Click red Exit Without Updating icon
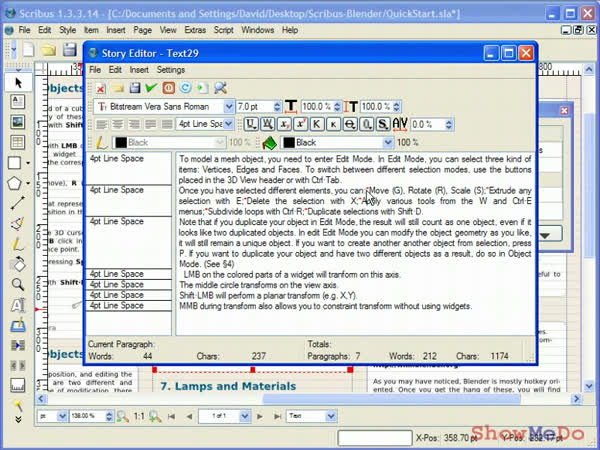Image resolution: width=600 pixels, height=450 pixels. click(168, 88)
